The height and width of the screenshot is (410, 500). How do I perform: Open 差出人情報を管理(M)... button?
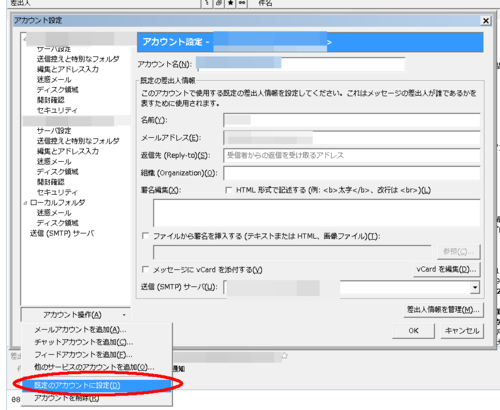tap(443, 310)
